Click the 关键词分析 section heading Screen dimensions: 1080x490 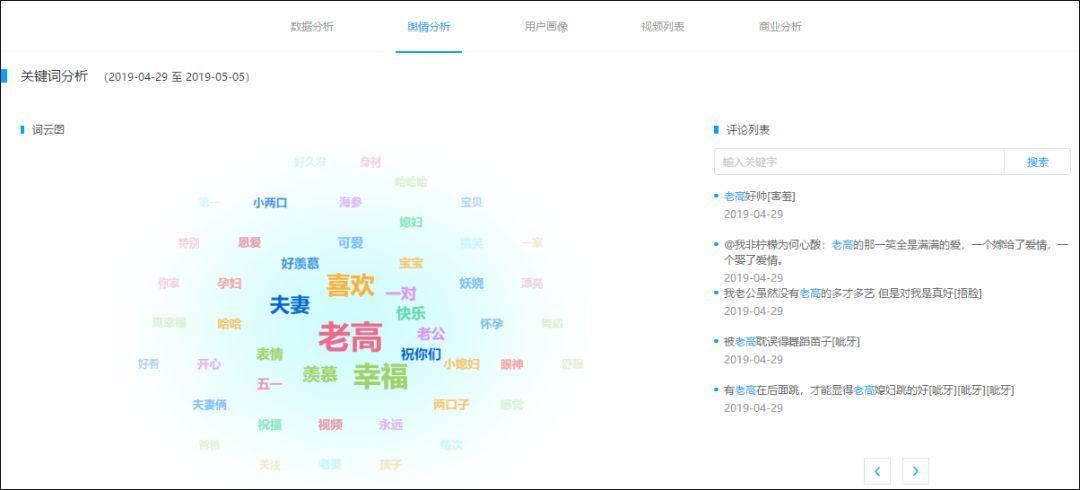point(54,76)
